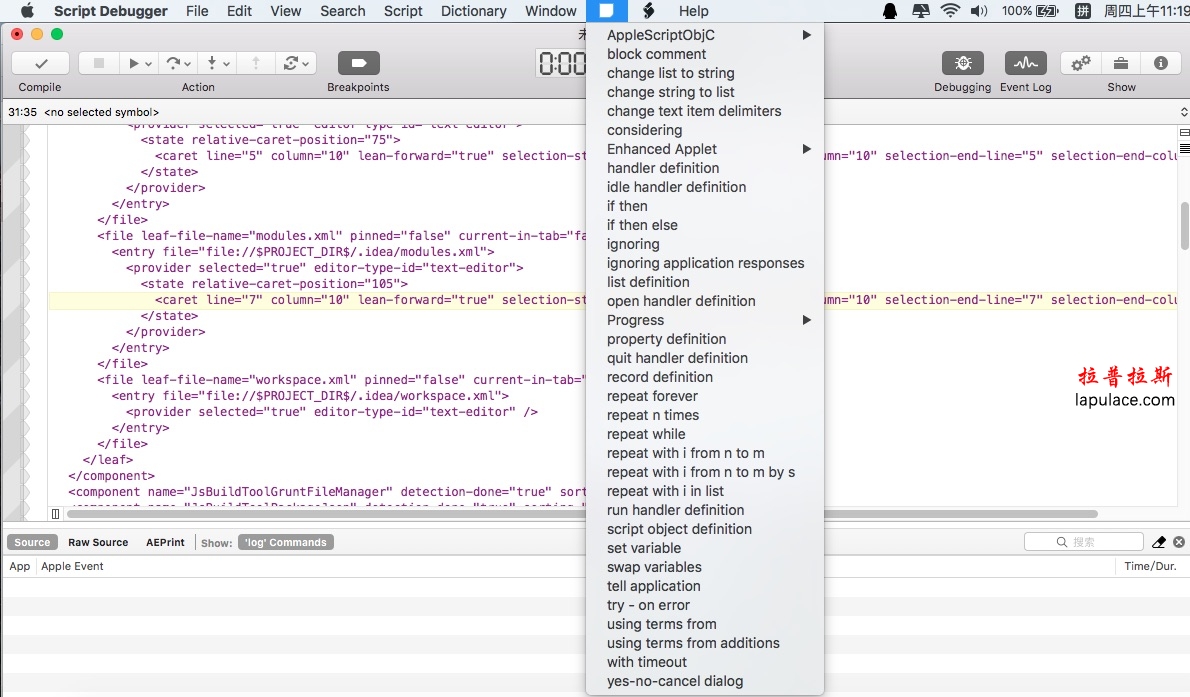1190x697 pixels.
Task: Click the Stop square in the Action group
Action: click(99, 63)
